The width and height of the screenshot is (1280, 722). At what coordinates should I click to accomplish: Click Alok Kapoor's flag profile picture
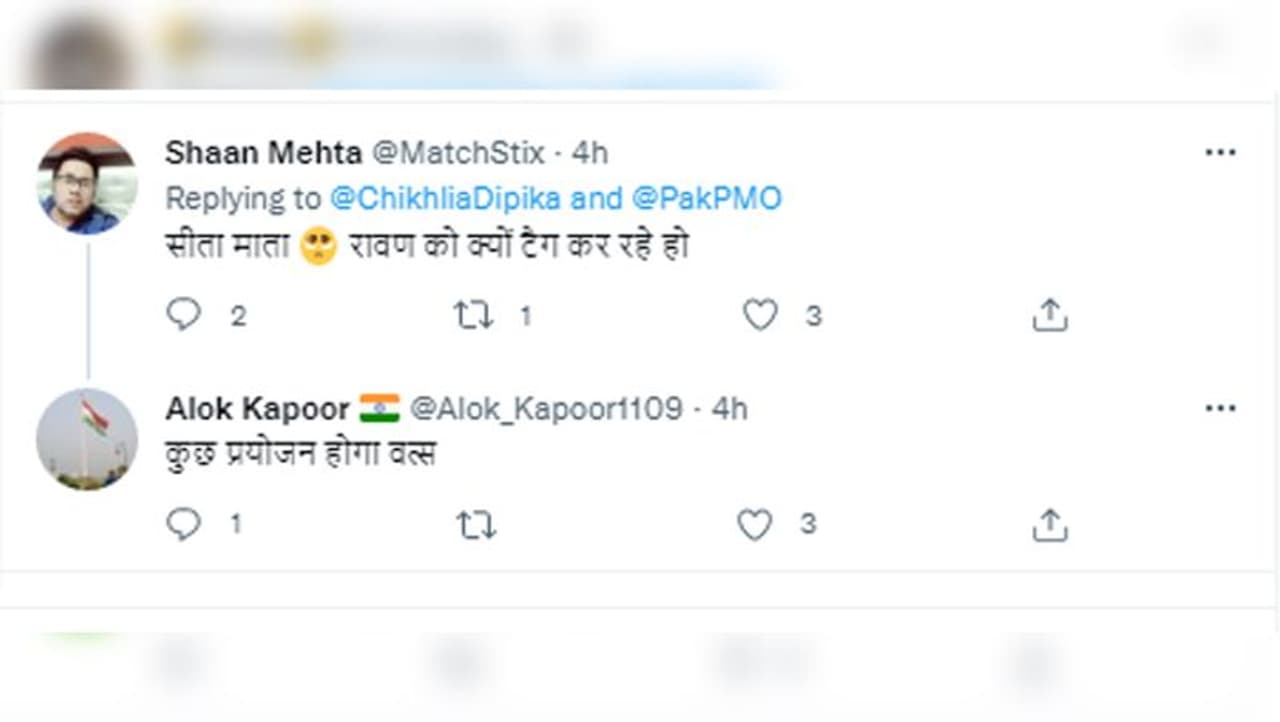[x=87, y=439]
